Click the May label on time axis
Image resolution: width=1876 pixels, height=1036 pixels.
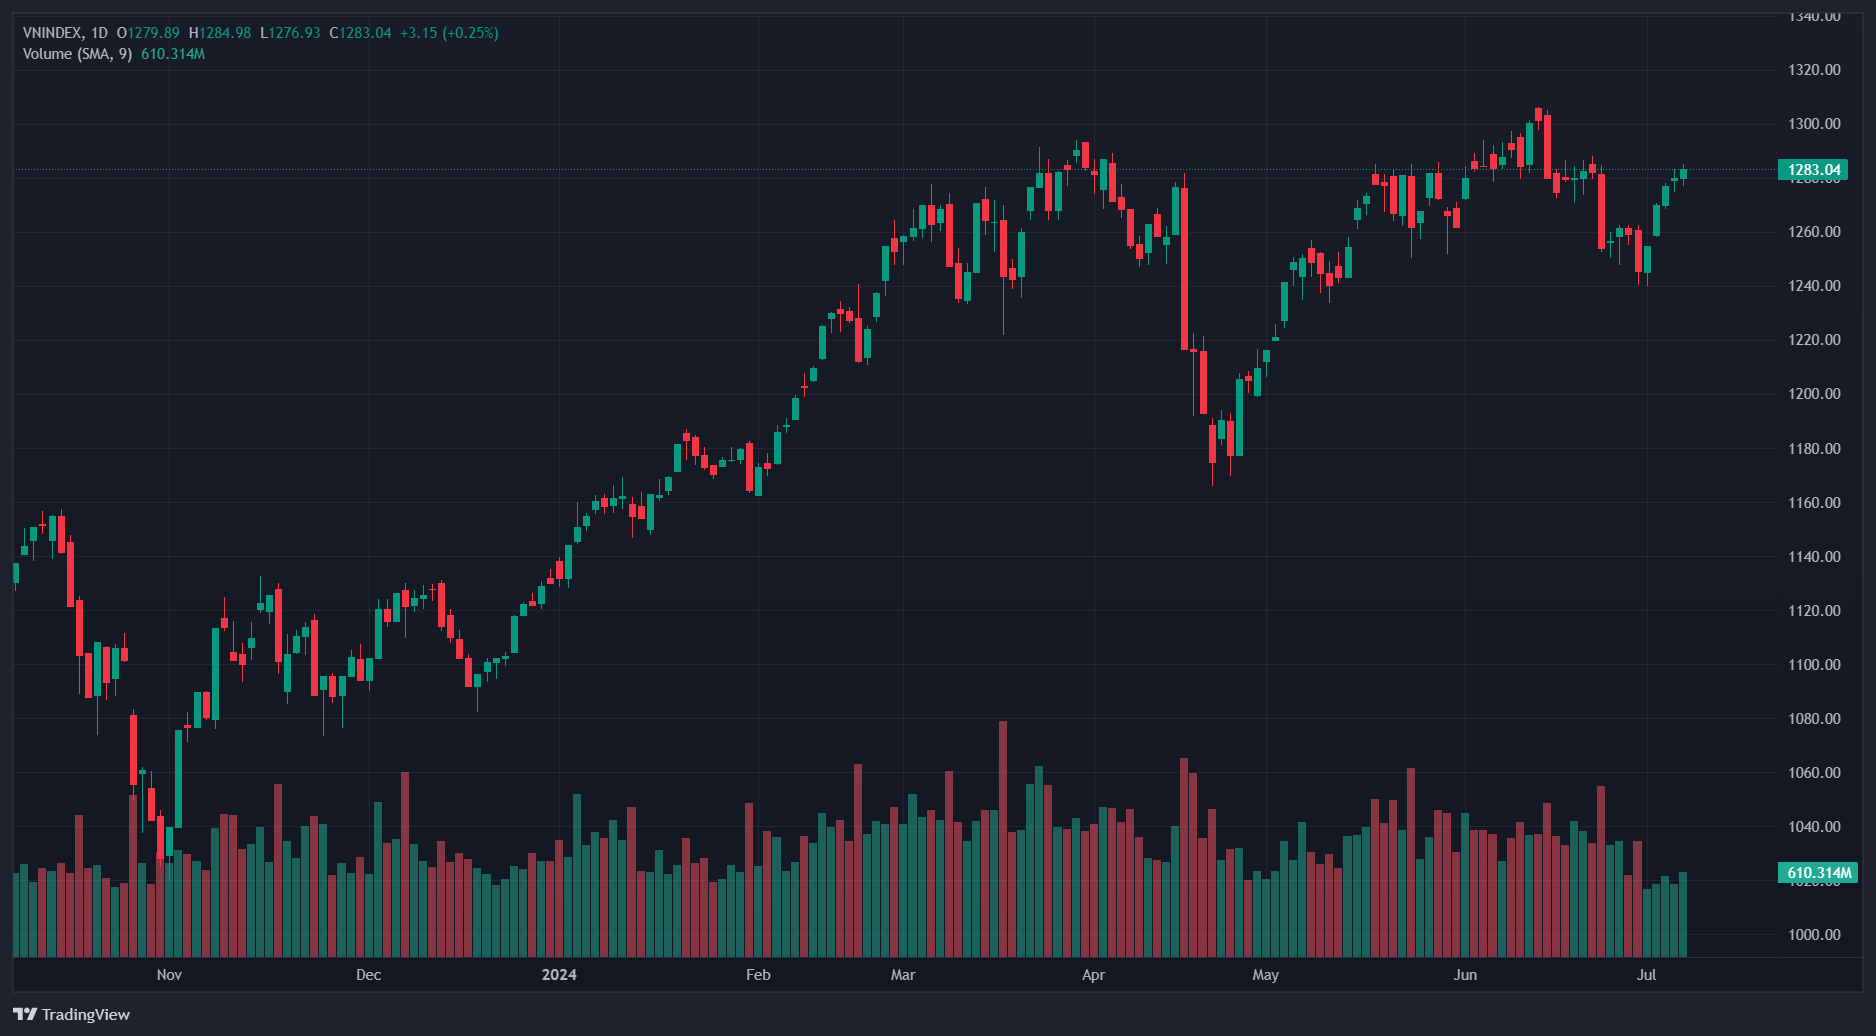pos(1266,975)
